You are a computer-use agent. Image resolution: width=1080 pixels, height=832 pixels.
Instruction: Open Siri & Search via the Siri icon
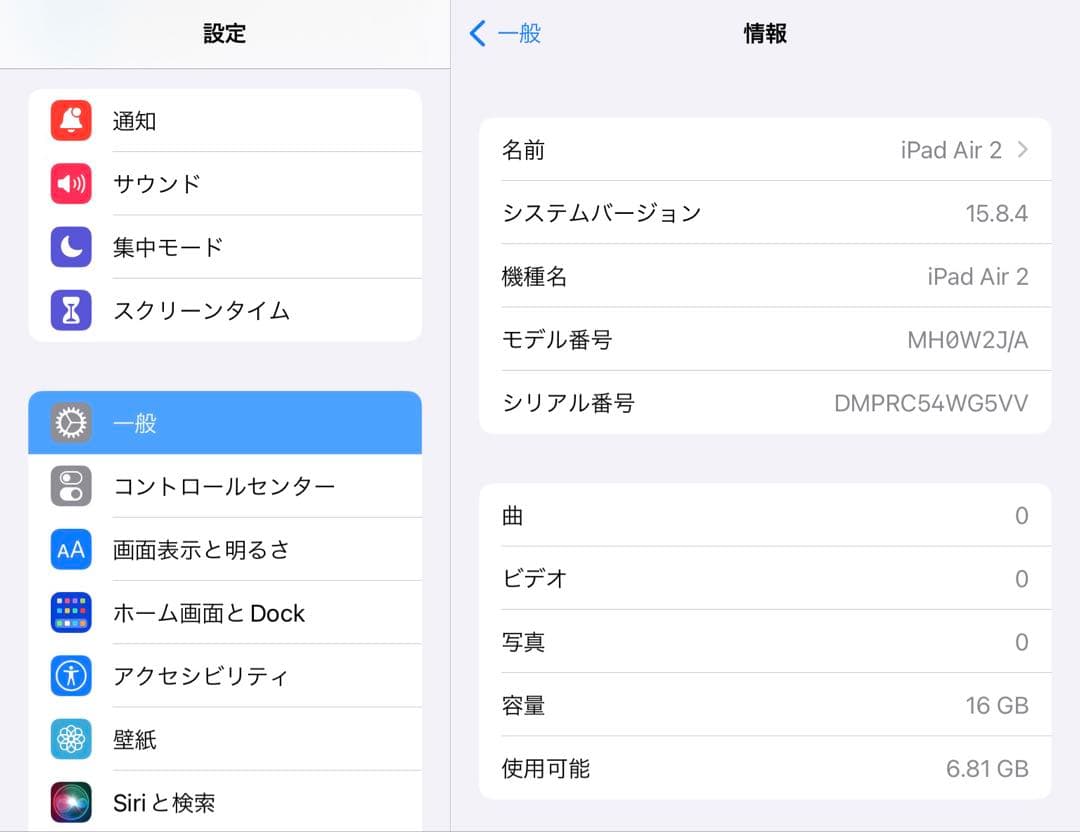point(70,801)
